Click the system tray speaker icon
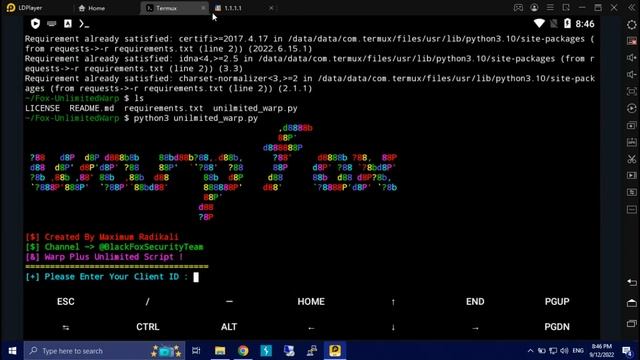Screen dimensions: 640x360 tap(564, 351)
